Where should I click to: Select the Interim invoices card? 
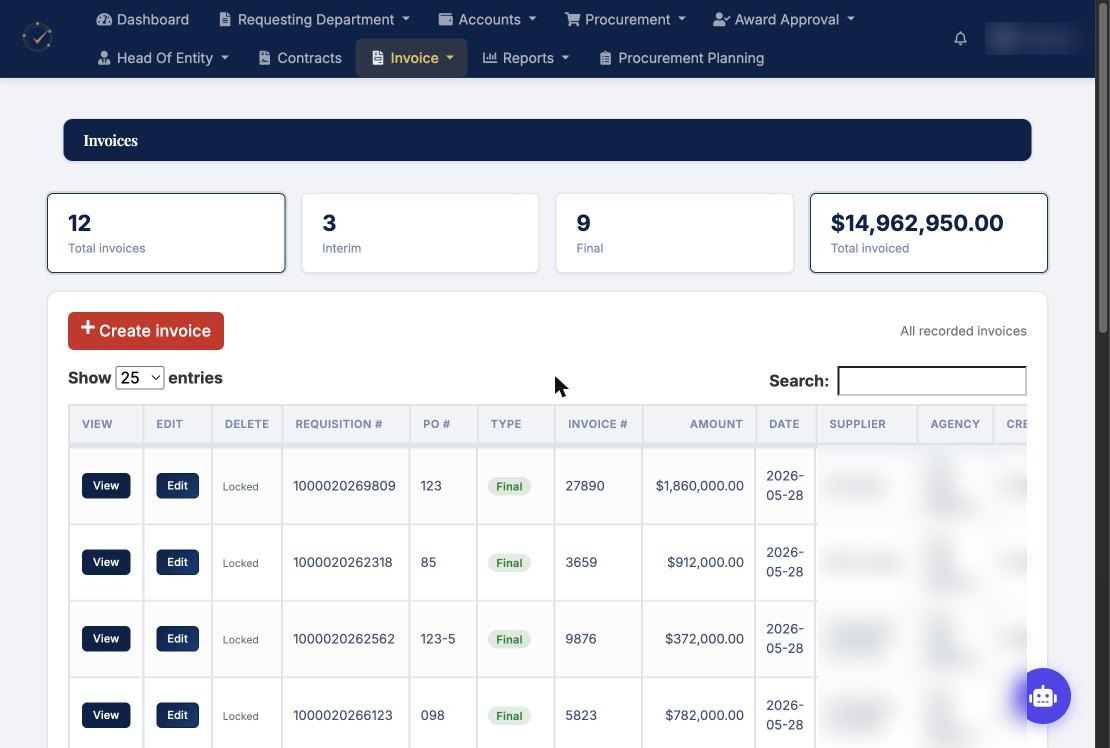[x=420, y=233]
